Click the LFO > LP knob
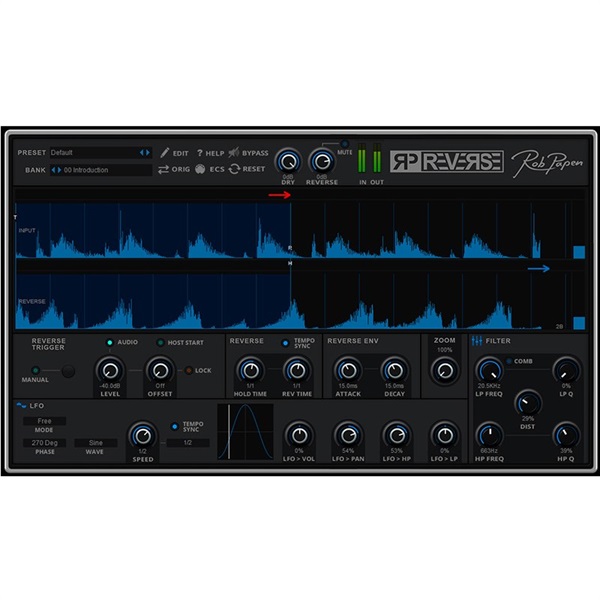Image resolution: width=600 pixels, height=600 pixels. click(445, 435)
